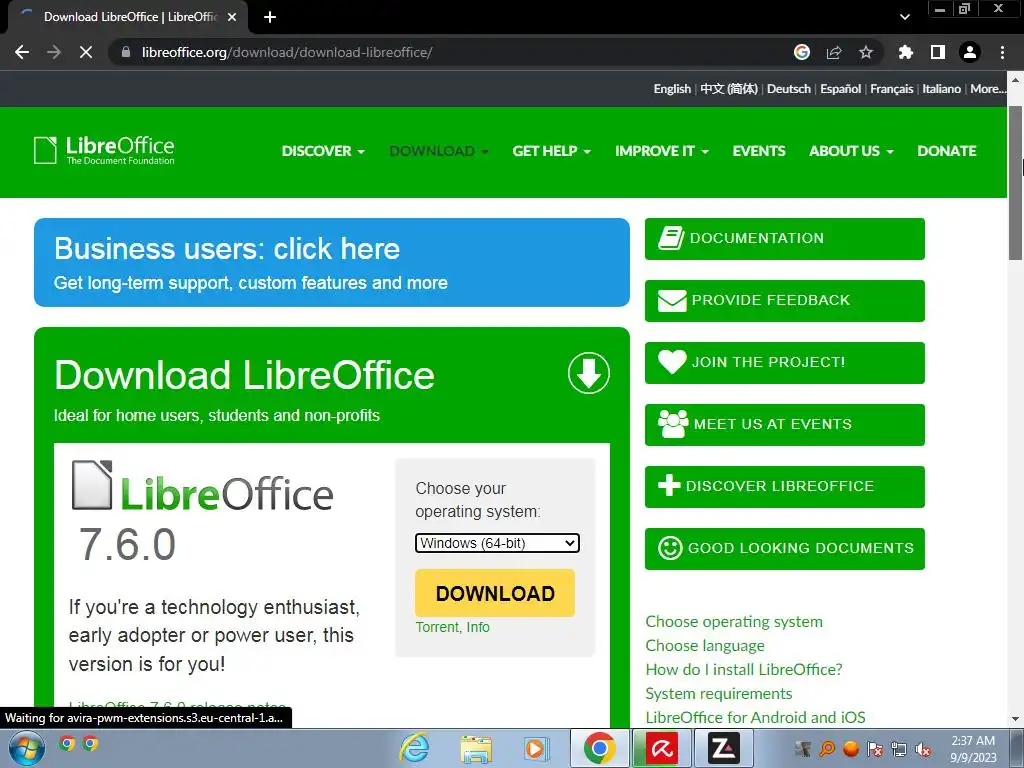This screenshot has width=1024, height=768.
Task: Open LibreOffice for Android and iOS link
Action: (755, 717)
